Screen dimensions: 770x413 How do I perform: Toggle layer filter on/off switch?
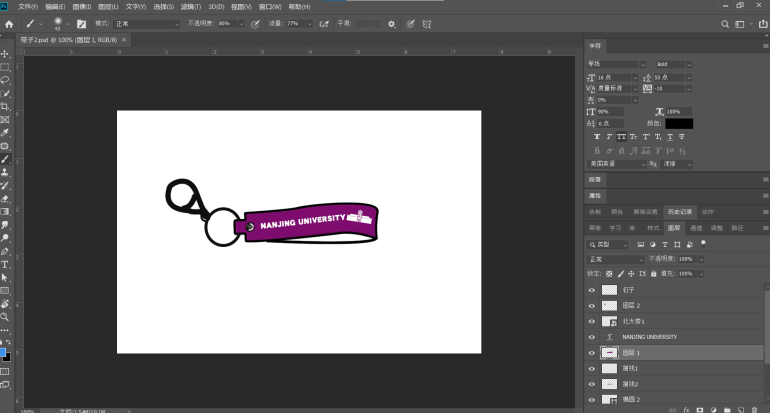pyautogui.click(x=703, y=243)
